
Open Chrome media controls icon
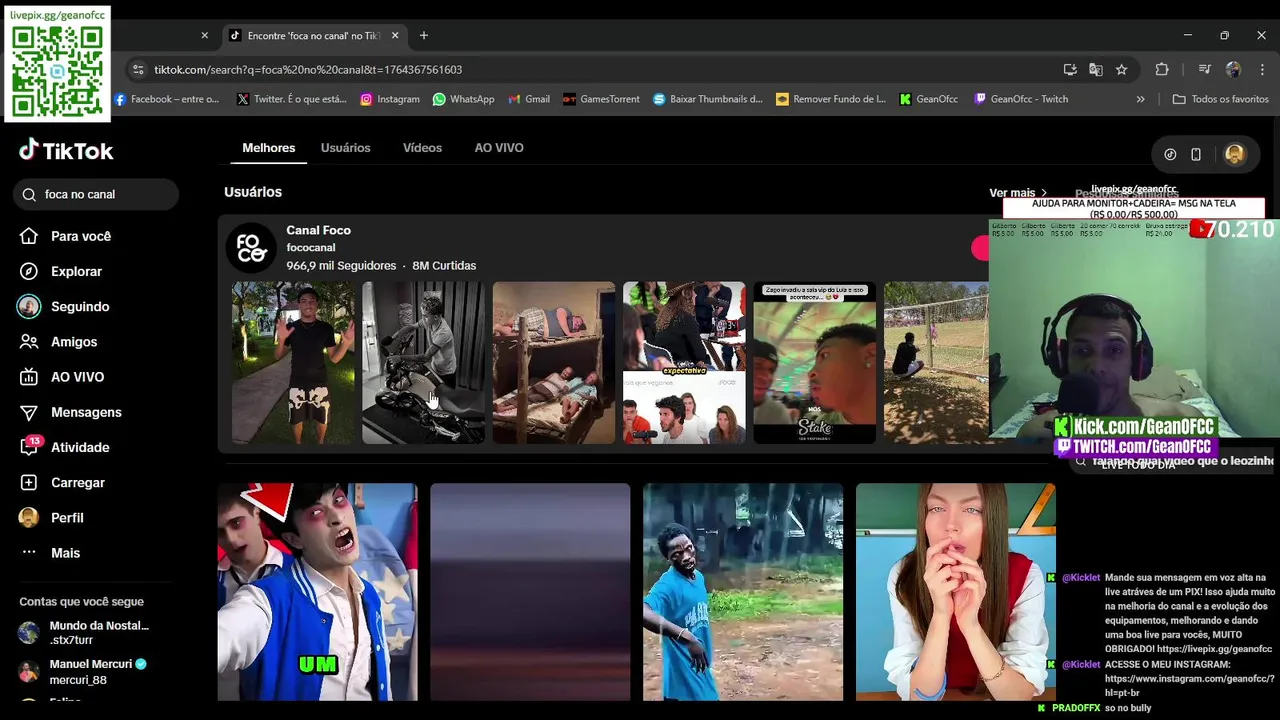[x=1204, y=70]
